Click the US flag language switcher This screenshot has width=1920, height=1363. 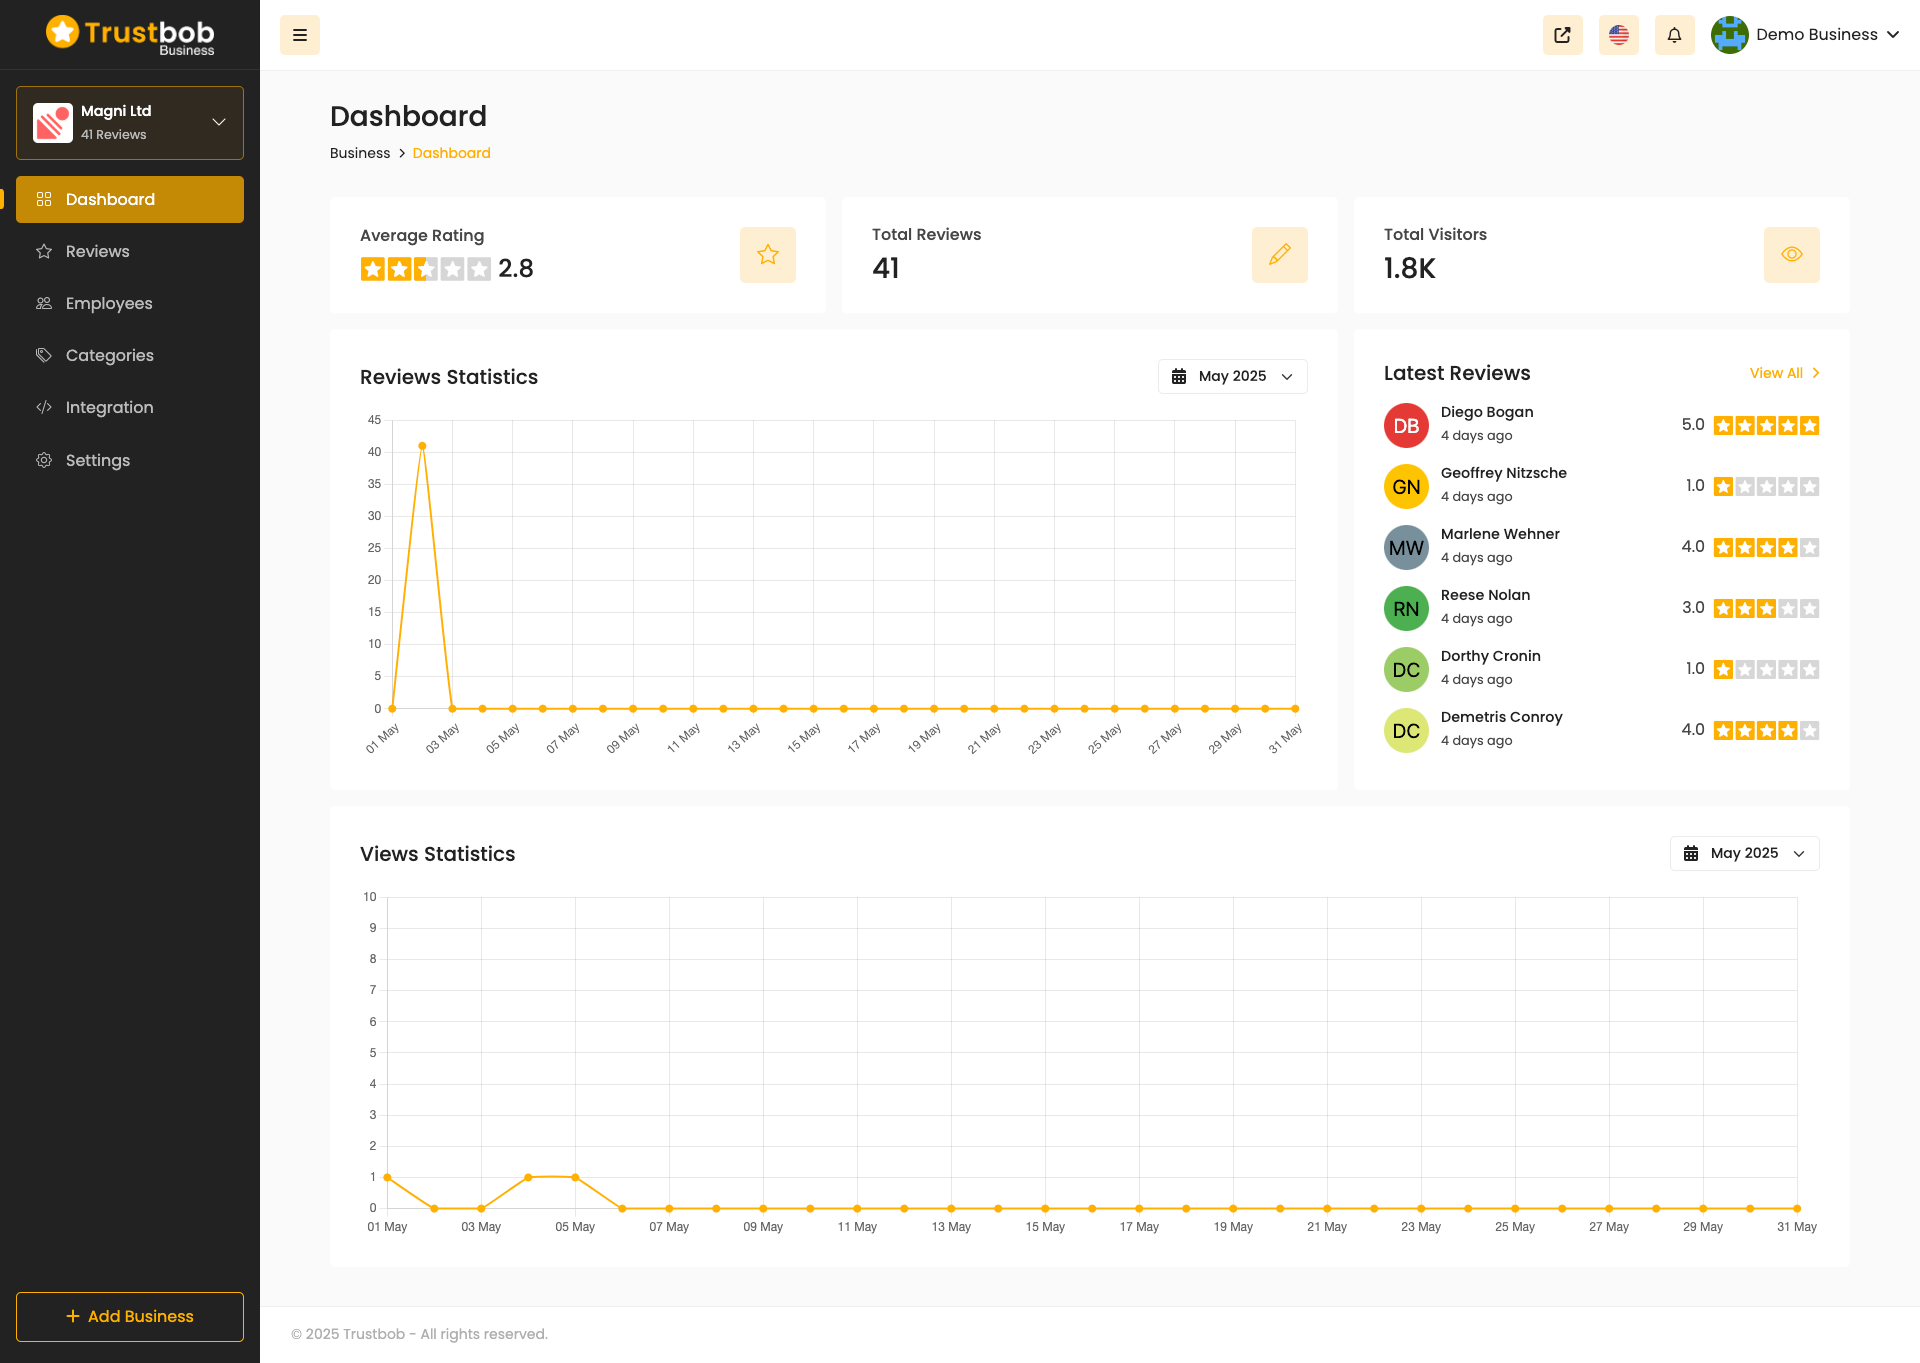(x=1618, y=35)
